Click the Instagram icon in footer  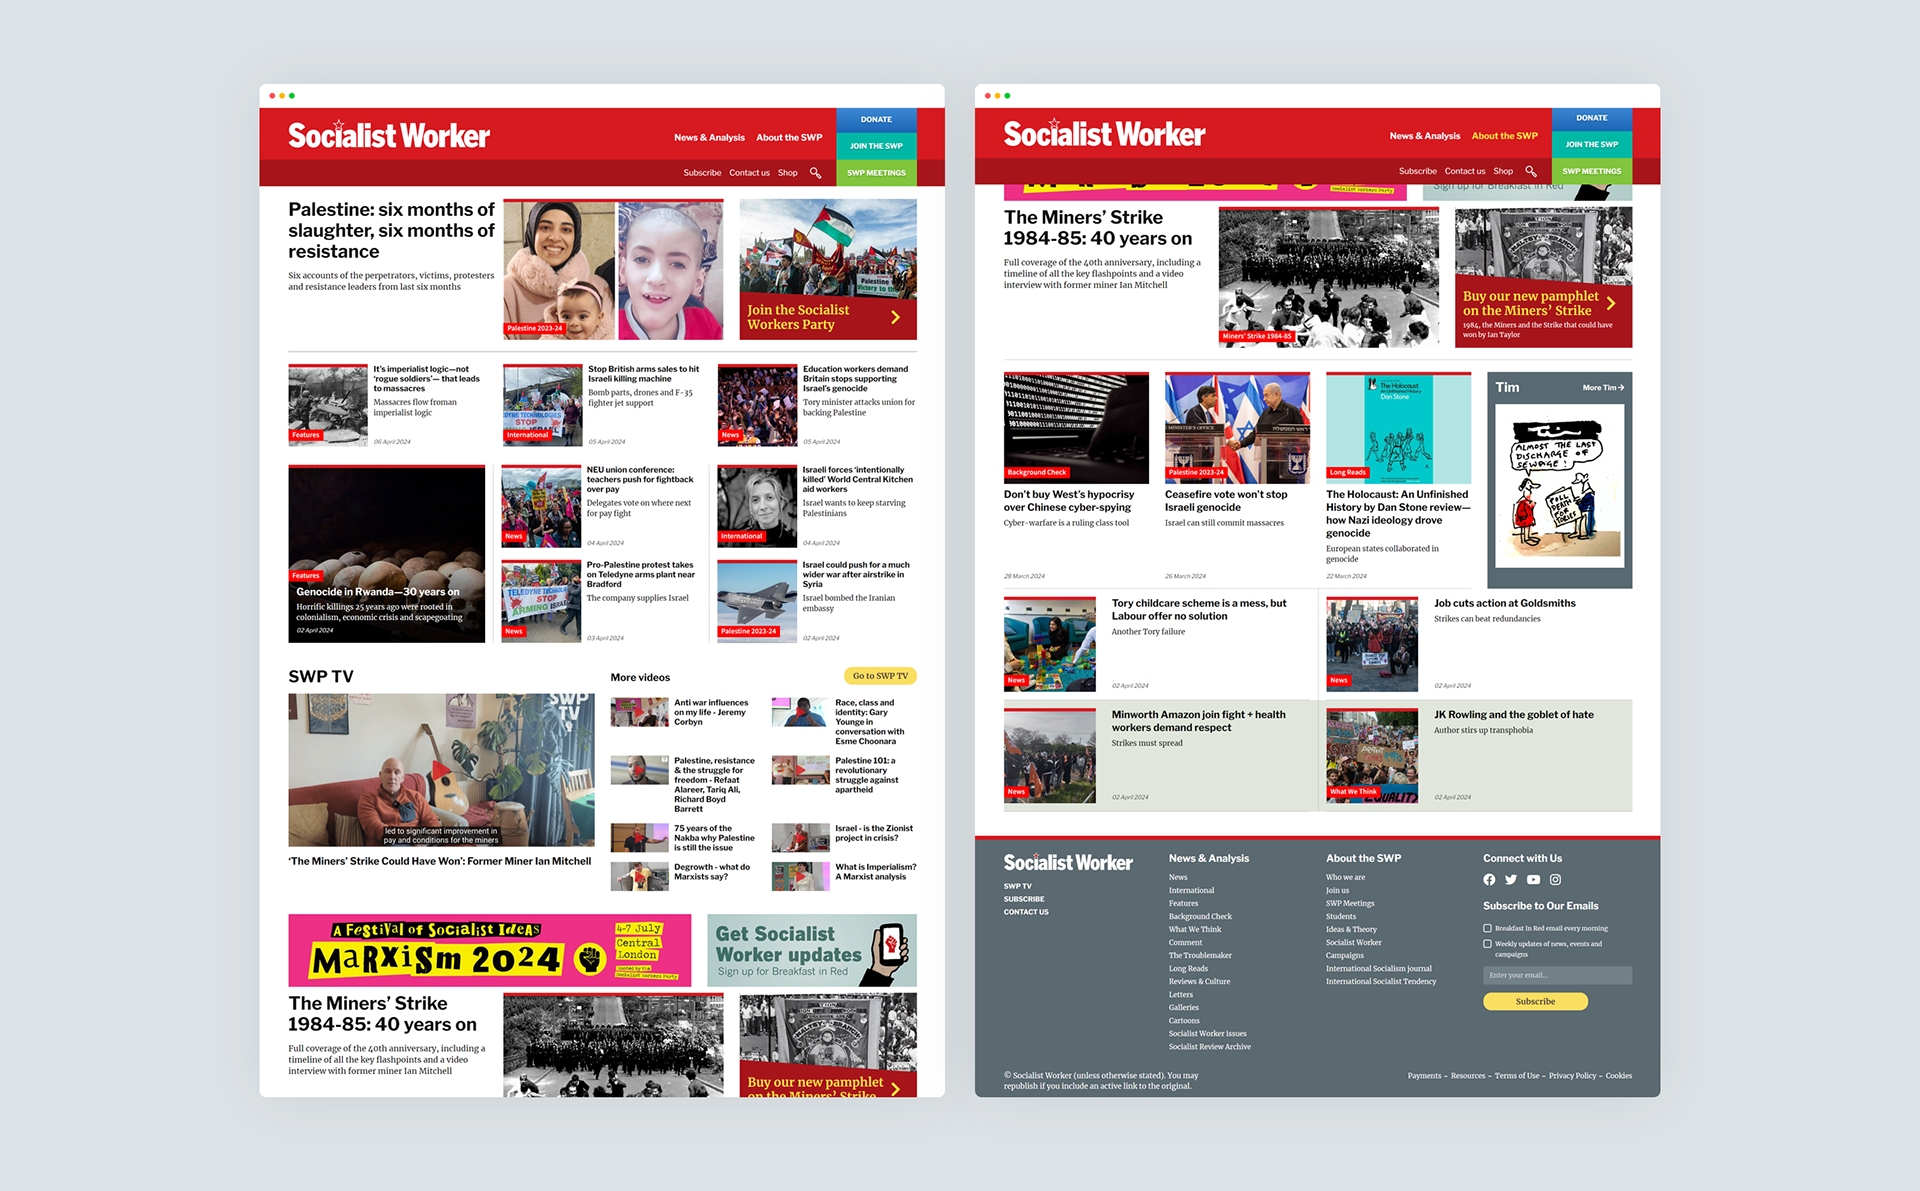[1555, 880]
